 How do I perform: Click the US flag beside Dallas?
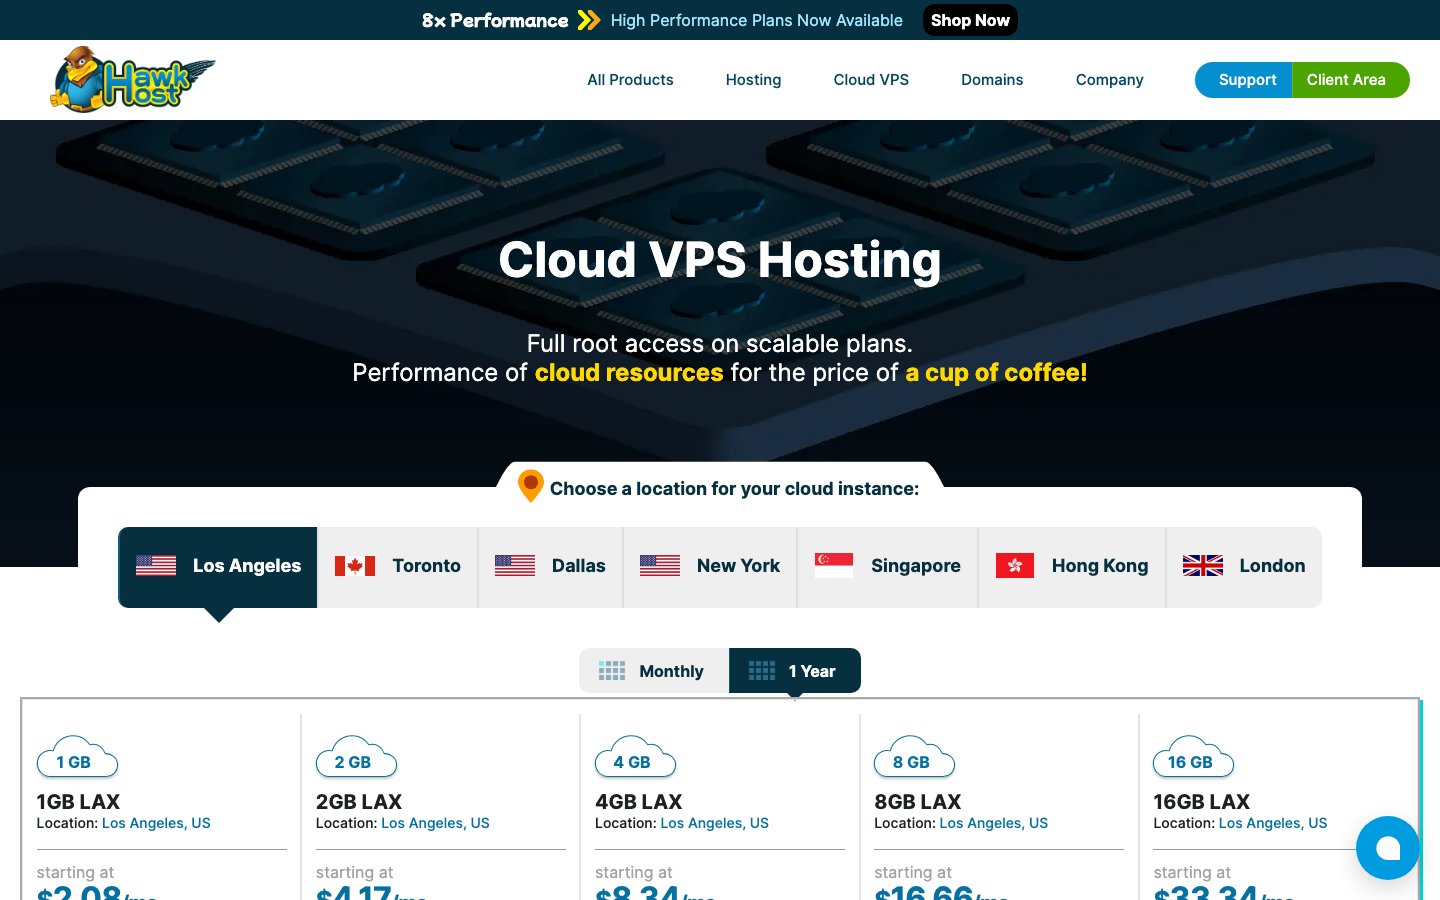pyautogui.click(x=515, y=566)
